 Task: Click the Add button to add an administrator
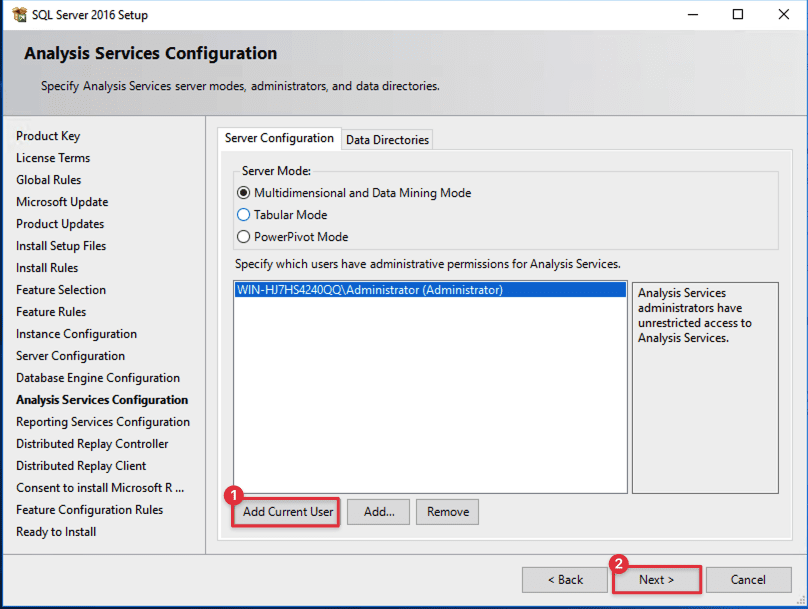click(x=378, y=511)
